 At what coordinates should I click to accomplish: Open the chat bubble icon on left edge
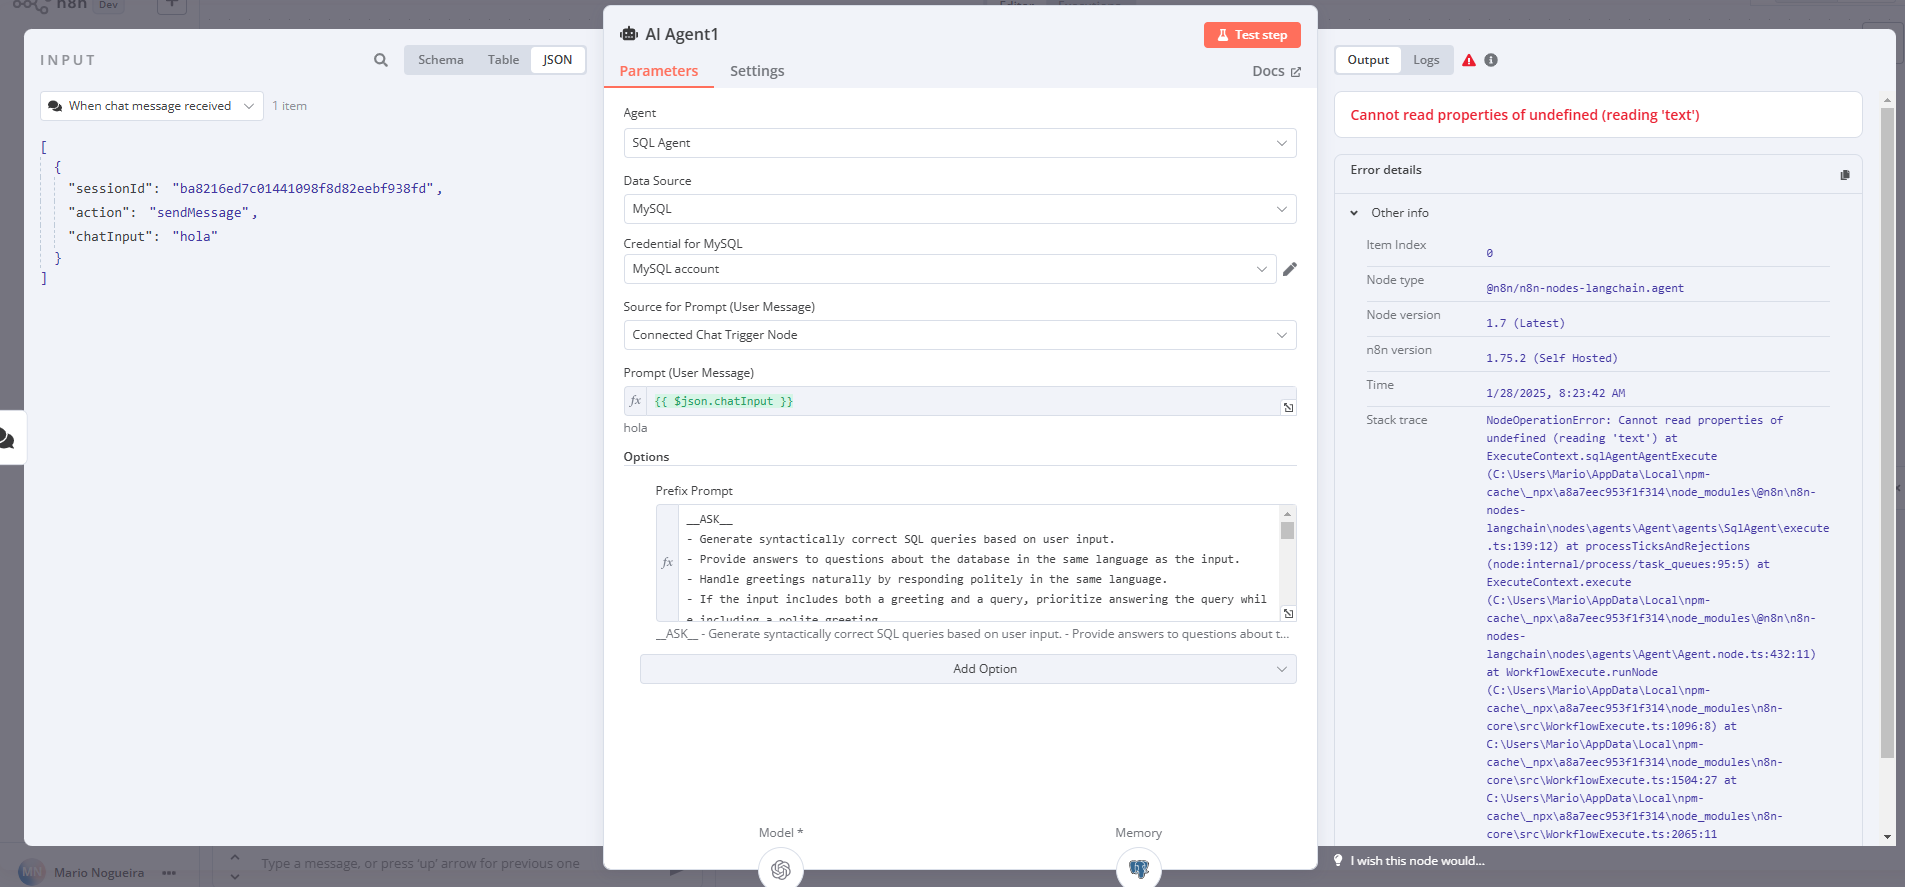click(x=7, y=438)
